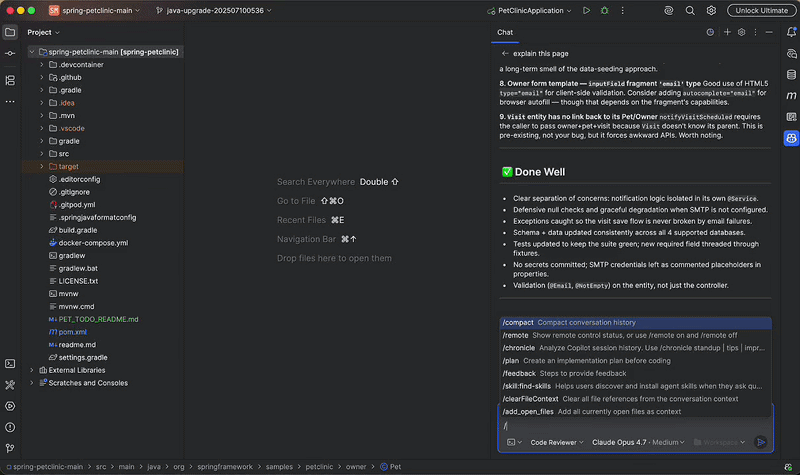Show more tool windows ellipsis
Image resolution: width=800 pixels, height=475 pixels.
click(x=10, y=102)
